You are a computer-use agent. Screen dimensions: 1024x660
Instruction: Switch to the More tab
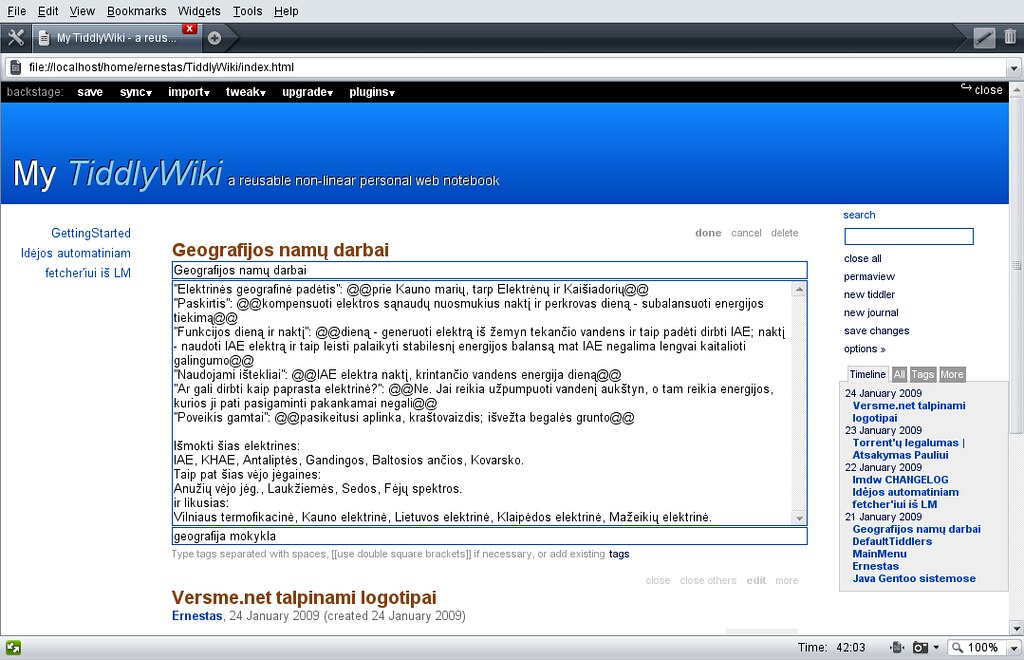click(x=952, y=374)
